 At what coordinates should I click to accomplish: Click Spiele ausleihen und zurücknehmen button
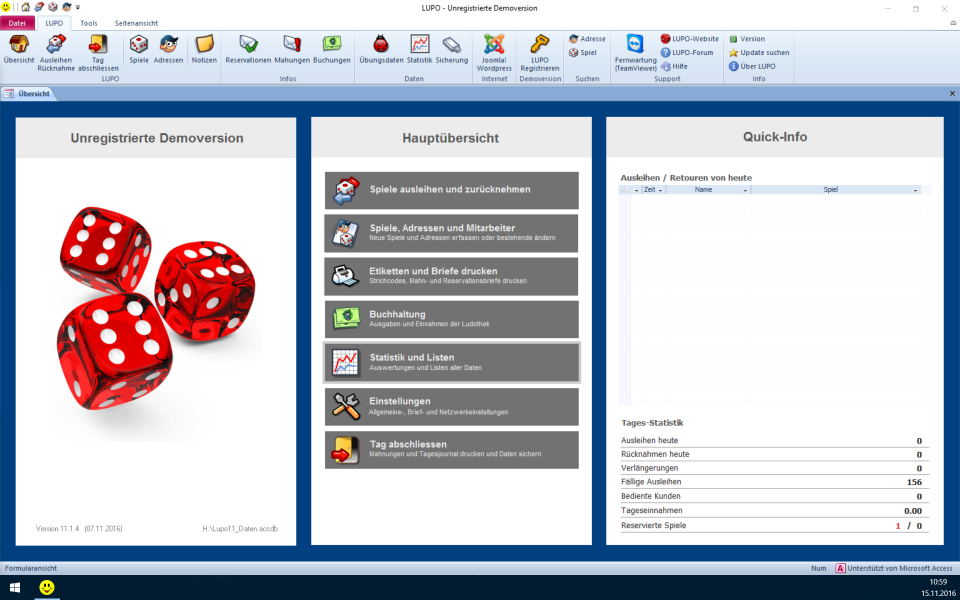452,190
